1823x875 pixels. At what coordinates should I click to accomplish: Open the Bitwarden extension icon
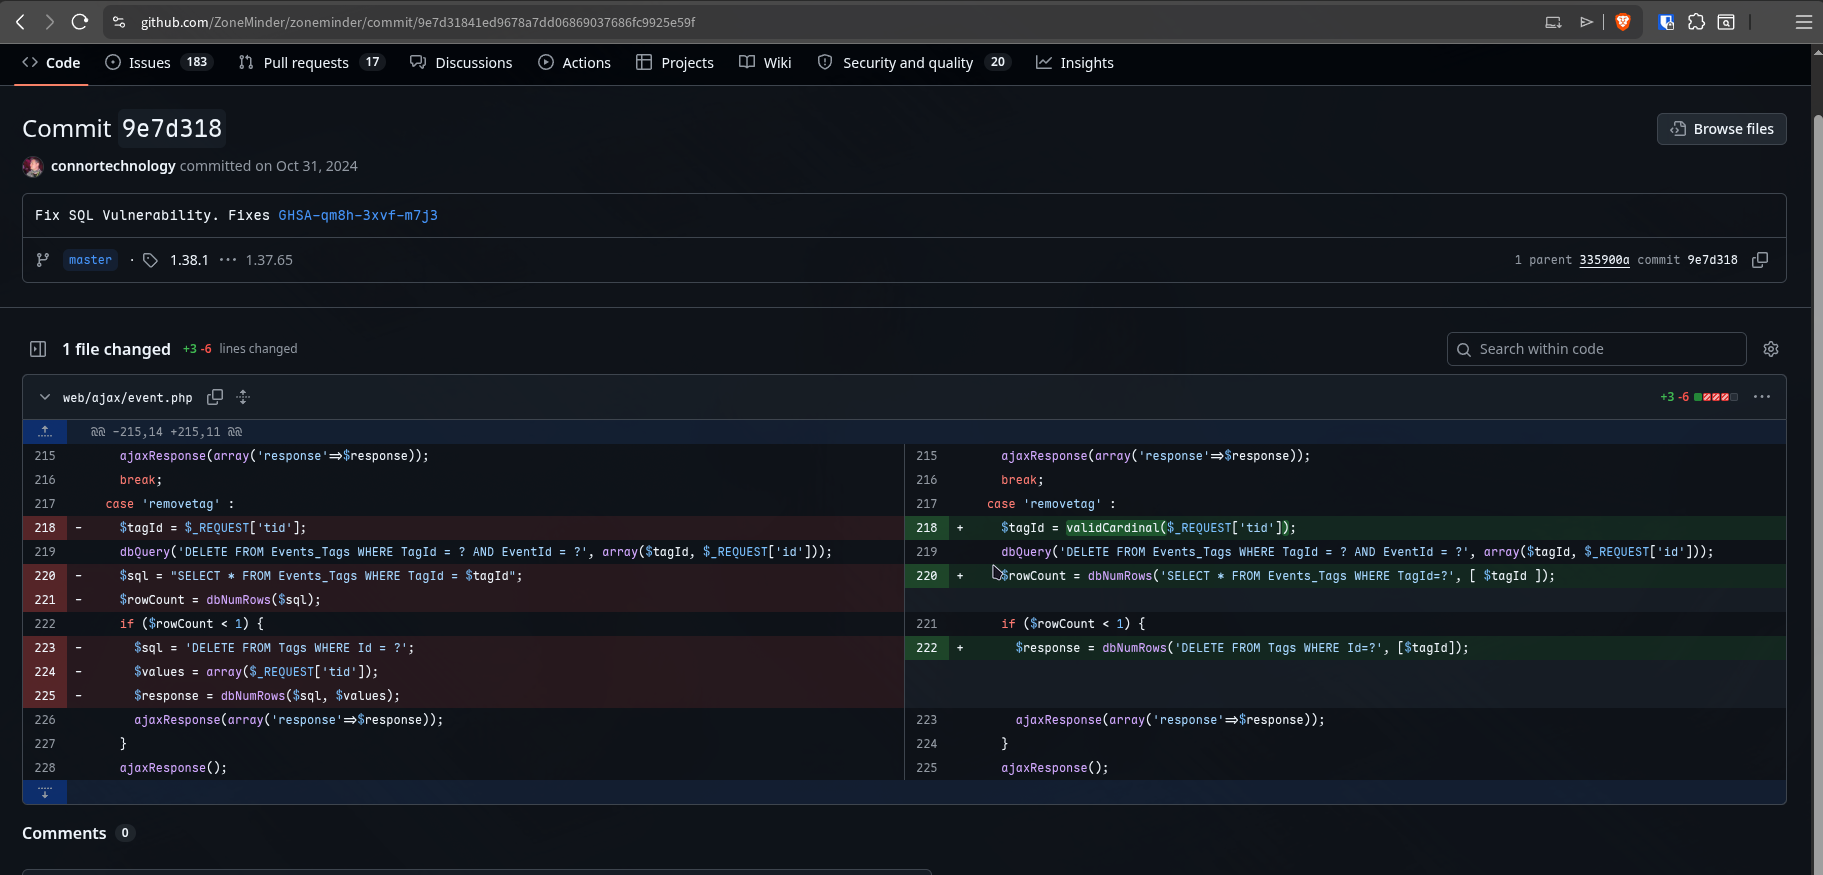click(x=1666, y=22)
